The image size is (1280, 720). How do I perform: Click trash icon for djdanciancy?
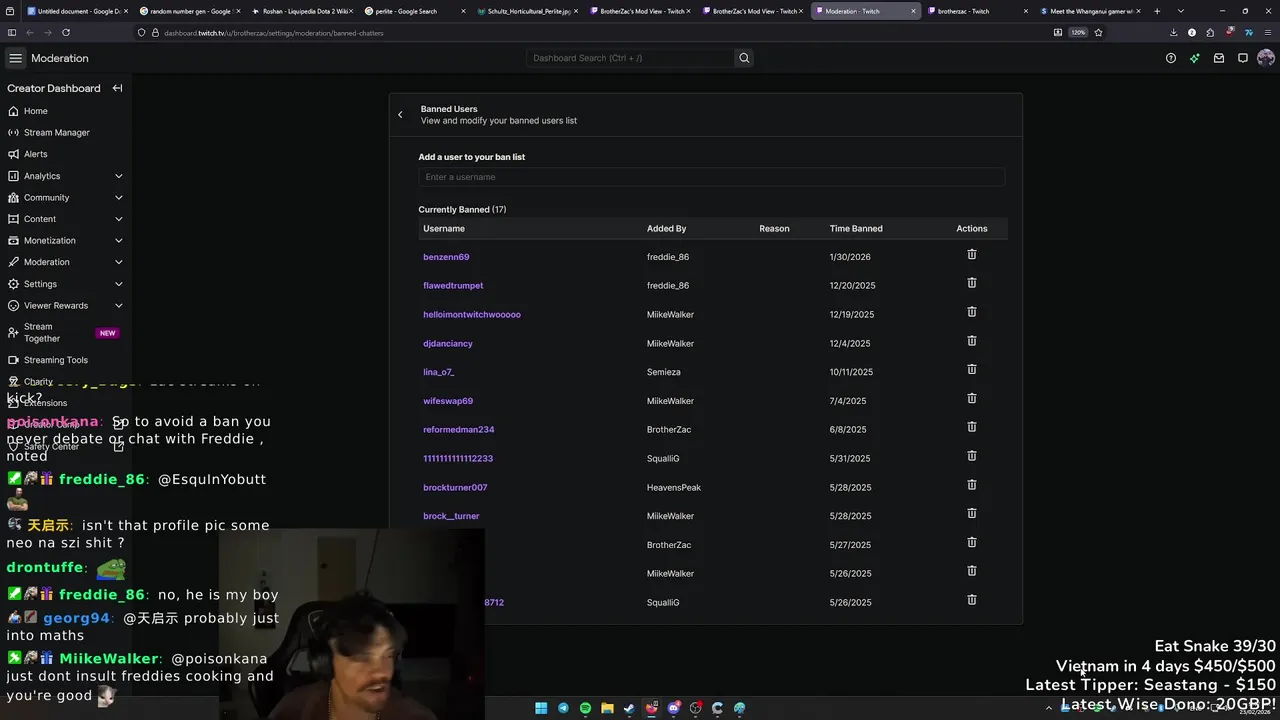971,341
